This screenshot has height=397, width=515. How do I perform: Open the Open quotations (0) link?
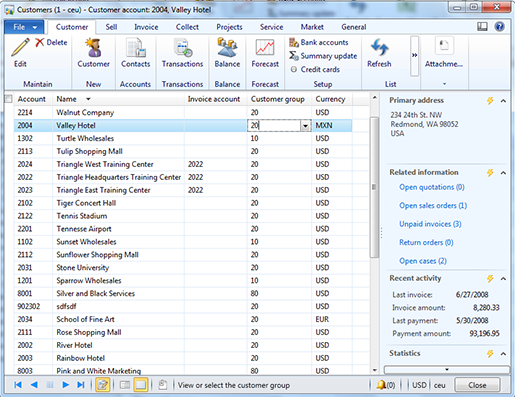pos(432,187)
